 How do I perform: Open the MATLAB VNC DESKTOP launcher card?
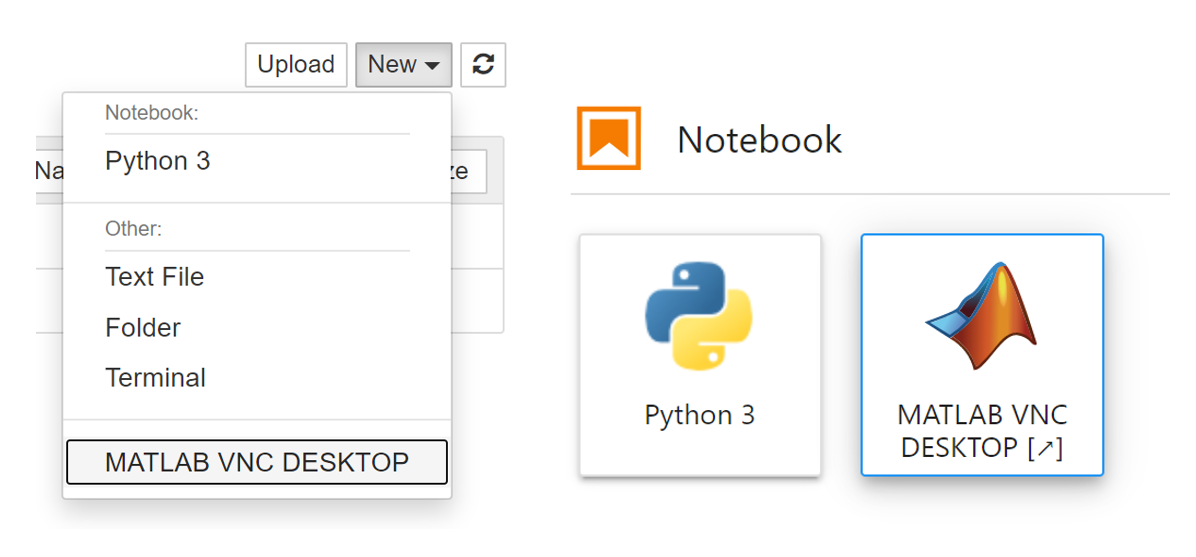tap(982, 355)
